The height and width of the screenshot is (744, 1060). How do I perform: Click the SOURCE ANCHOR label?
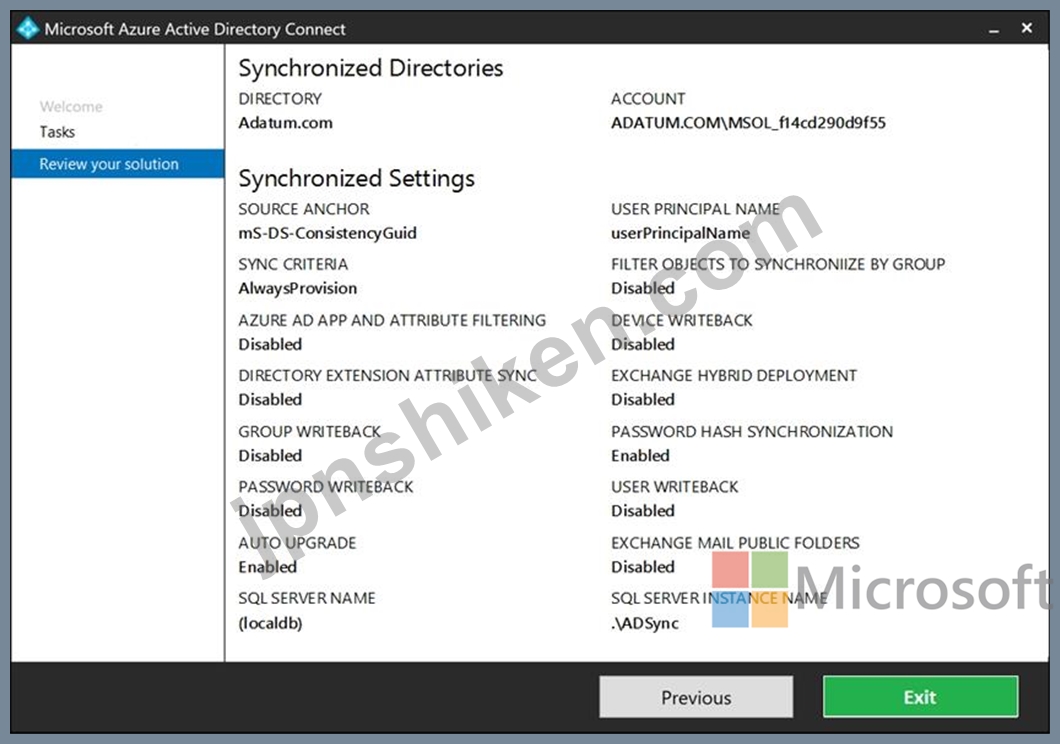pyautogui.click(x=304, y=209)
